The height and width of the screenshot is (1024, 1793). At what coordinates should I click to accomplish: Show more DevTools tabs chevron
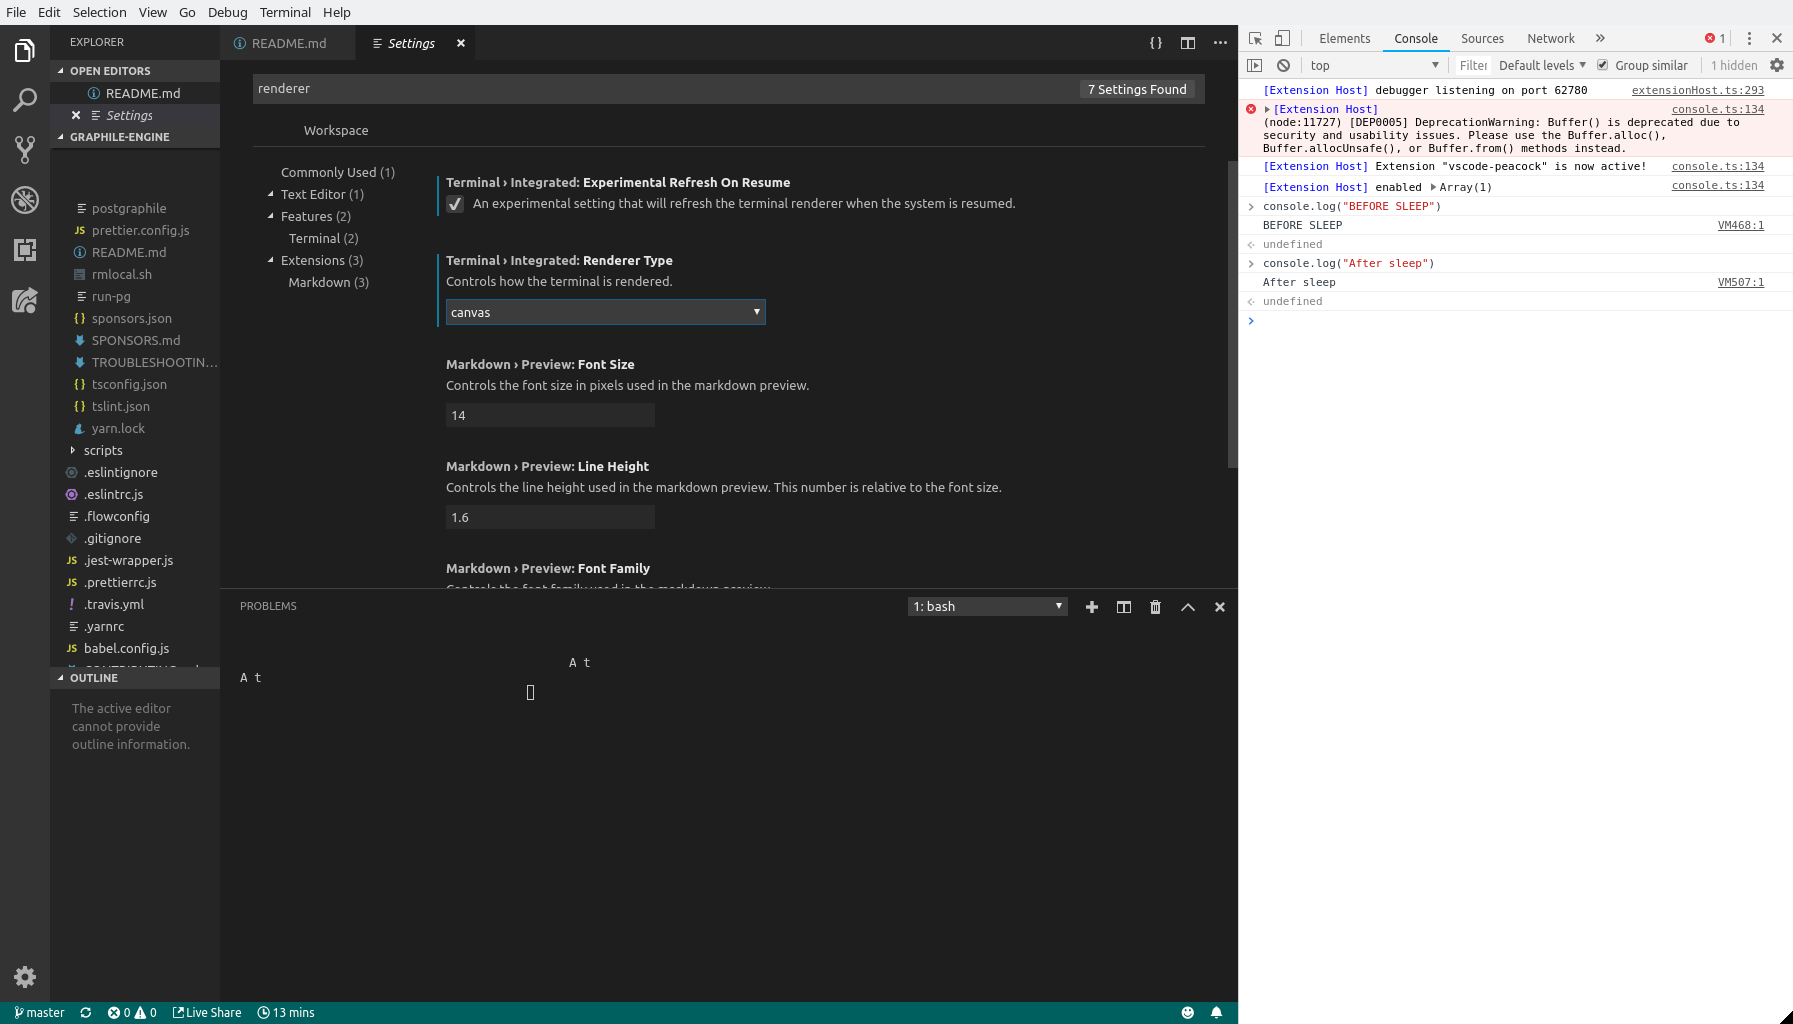[1600, 38]
